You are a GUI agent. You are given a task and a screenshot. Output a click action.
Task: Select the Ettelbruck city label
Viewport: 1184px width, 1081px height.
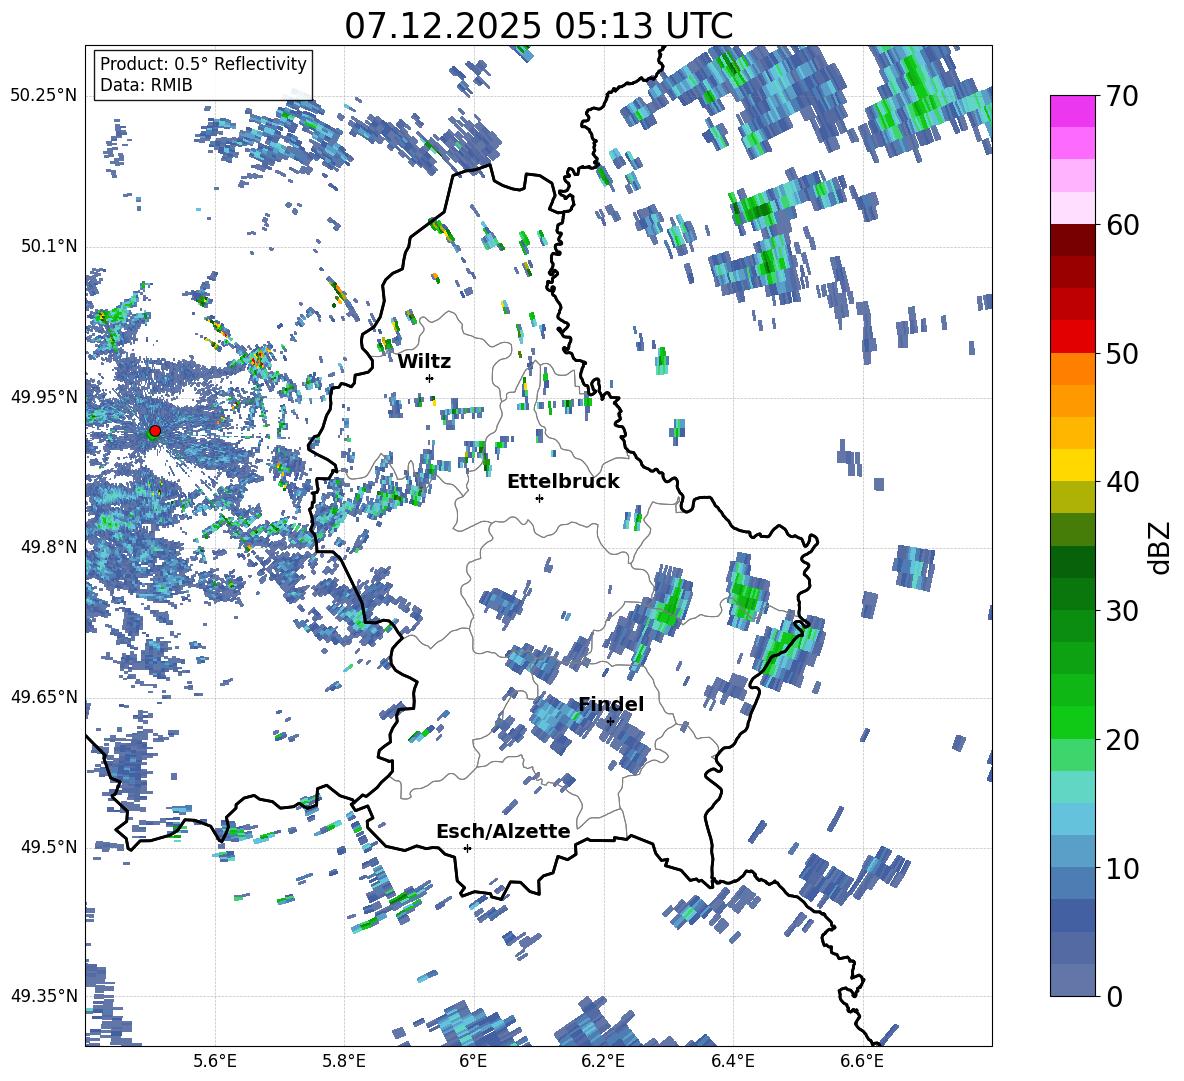(563, 482)
